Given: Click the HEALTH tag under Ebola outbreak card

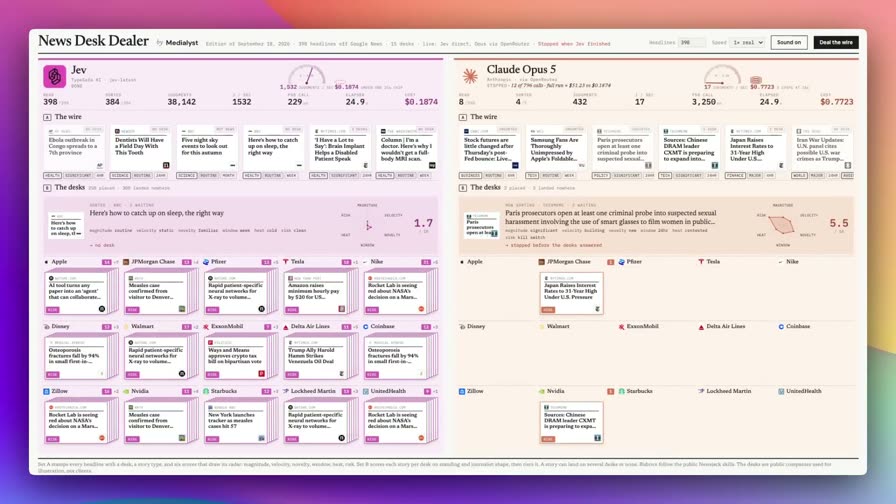Looking at the screenshot, I should (53, 175).
